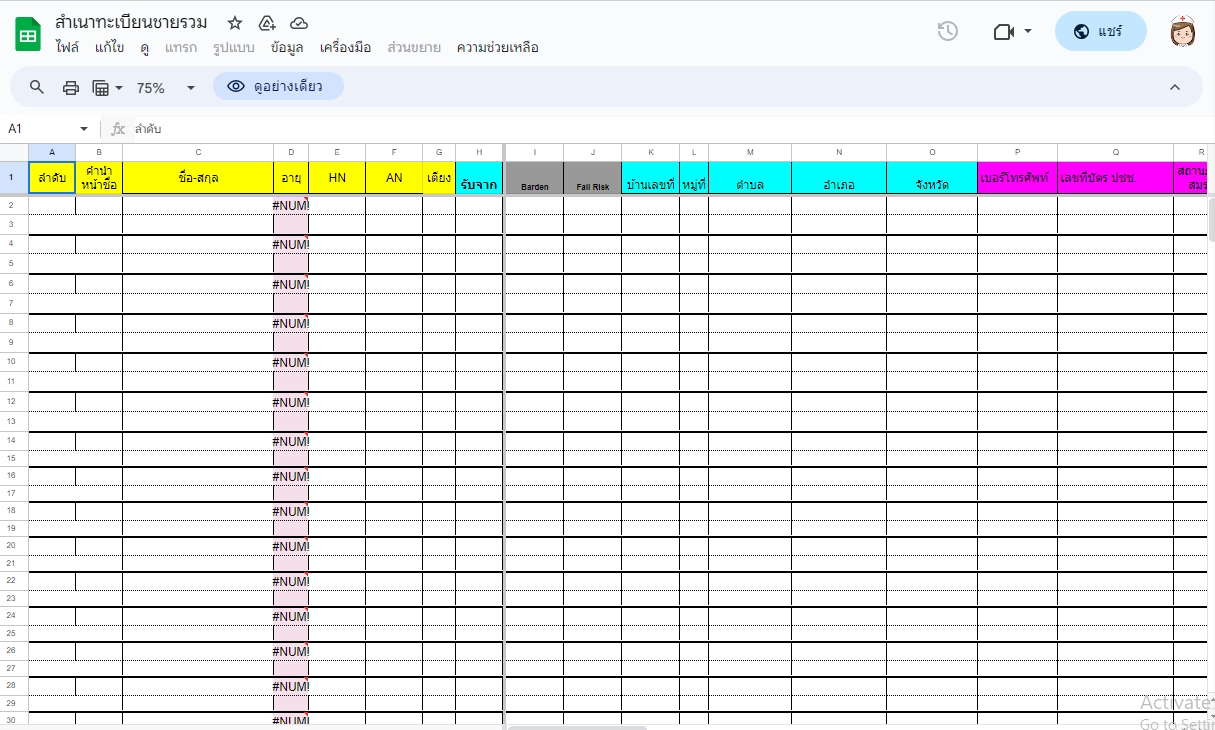
Task: Open the ไฟล์ menu
Action: [68, 47]
